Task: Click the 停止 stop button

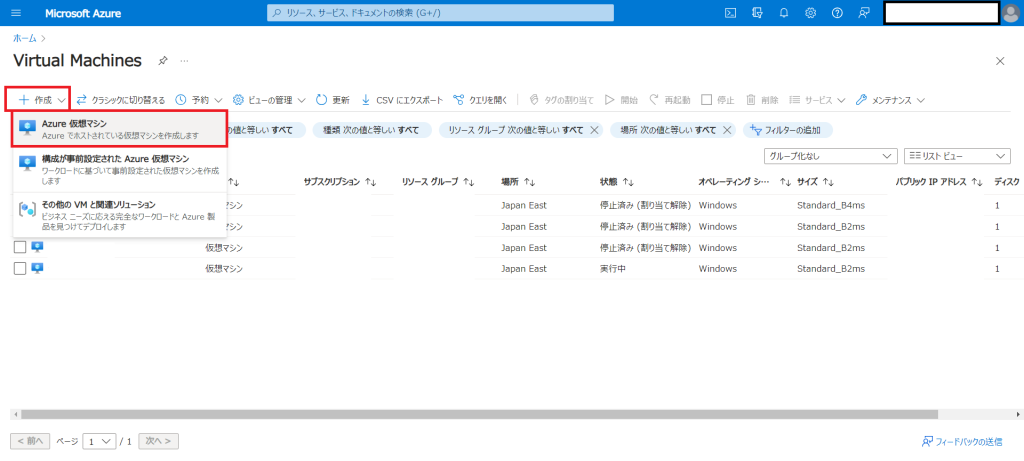Action: [718, 100]
